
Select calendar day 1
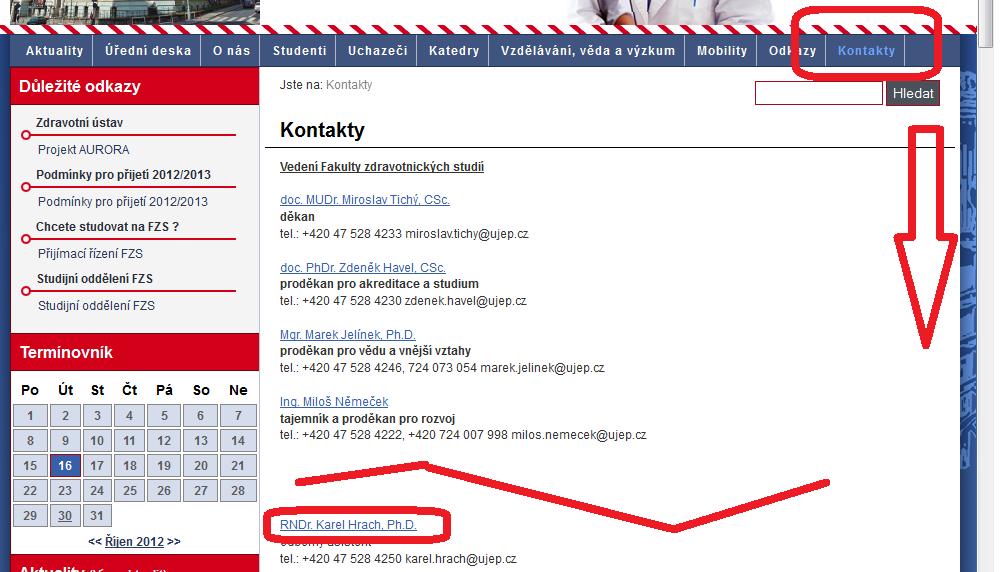pyautogui.click(x=30, y=415)
